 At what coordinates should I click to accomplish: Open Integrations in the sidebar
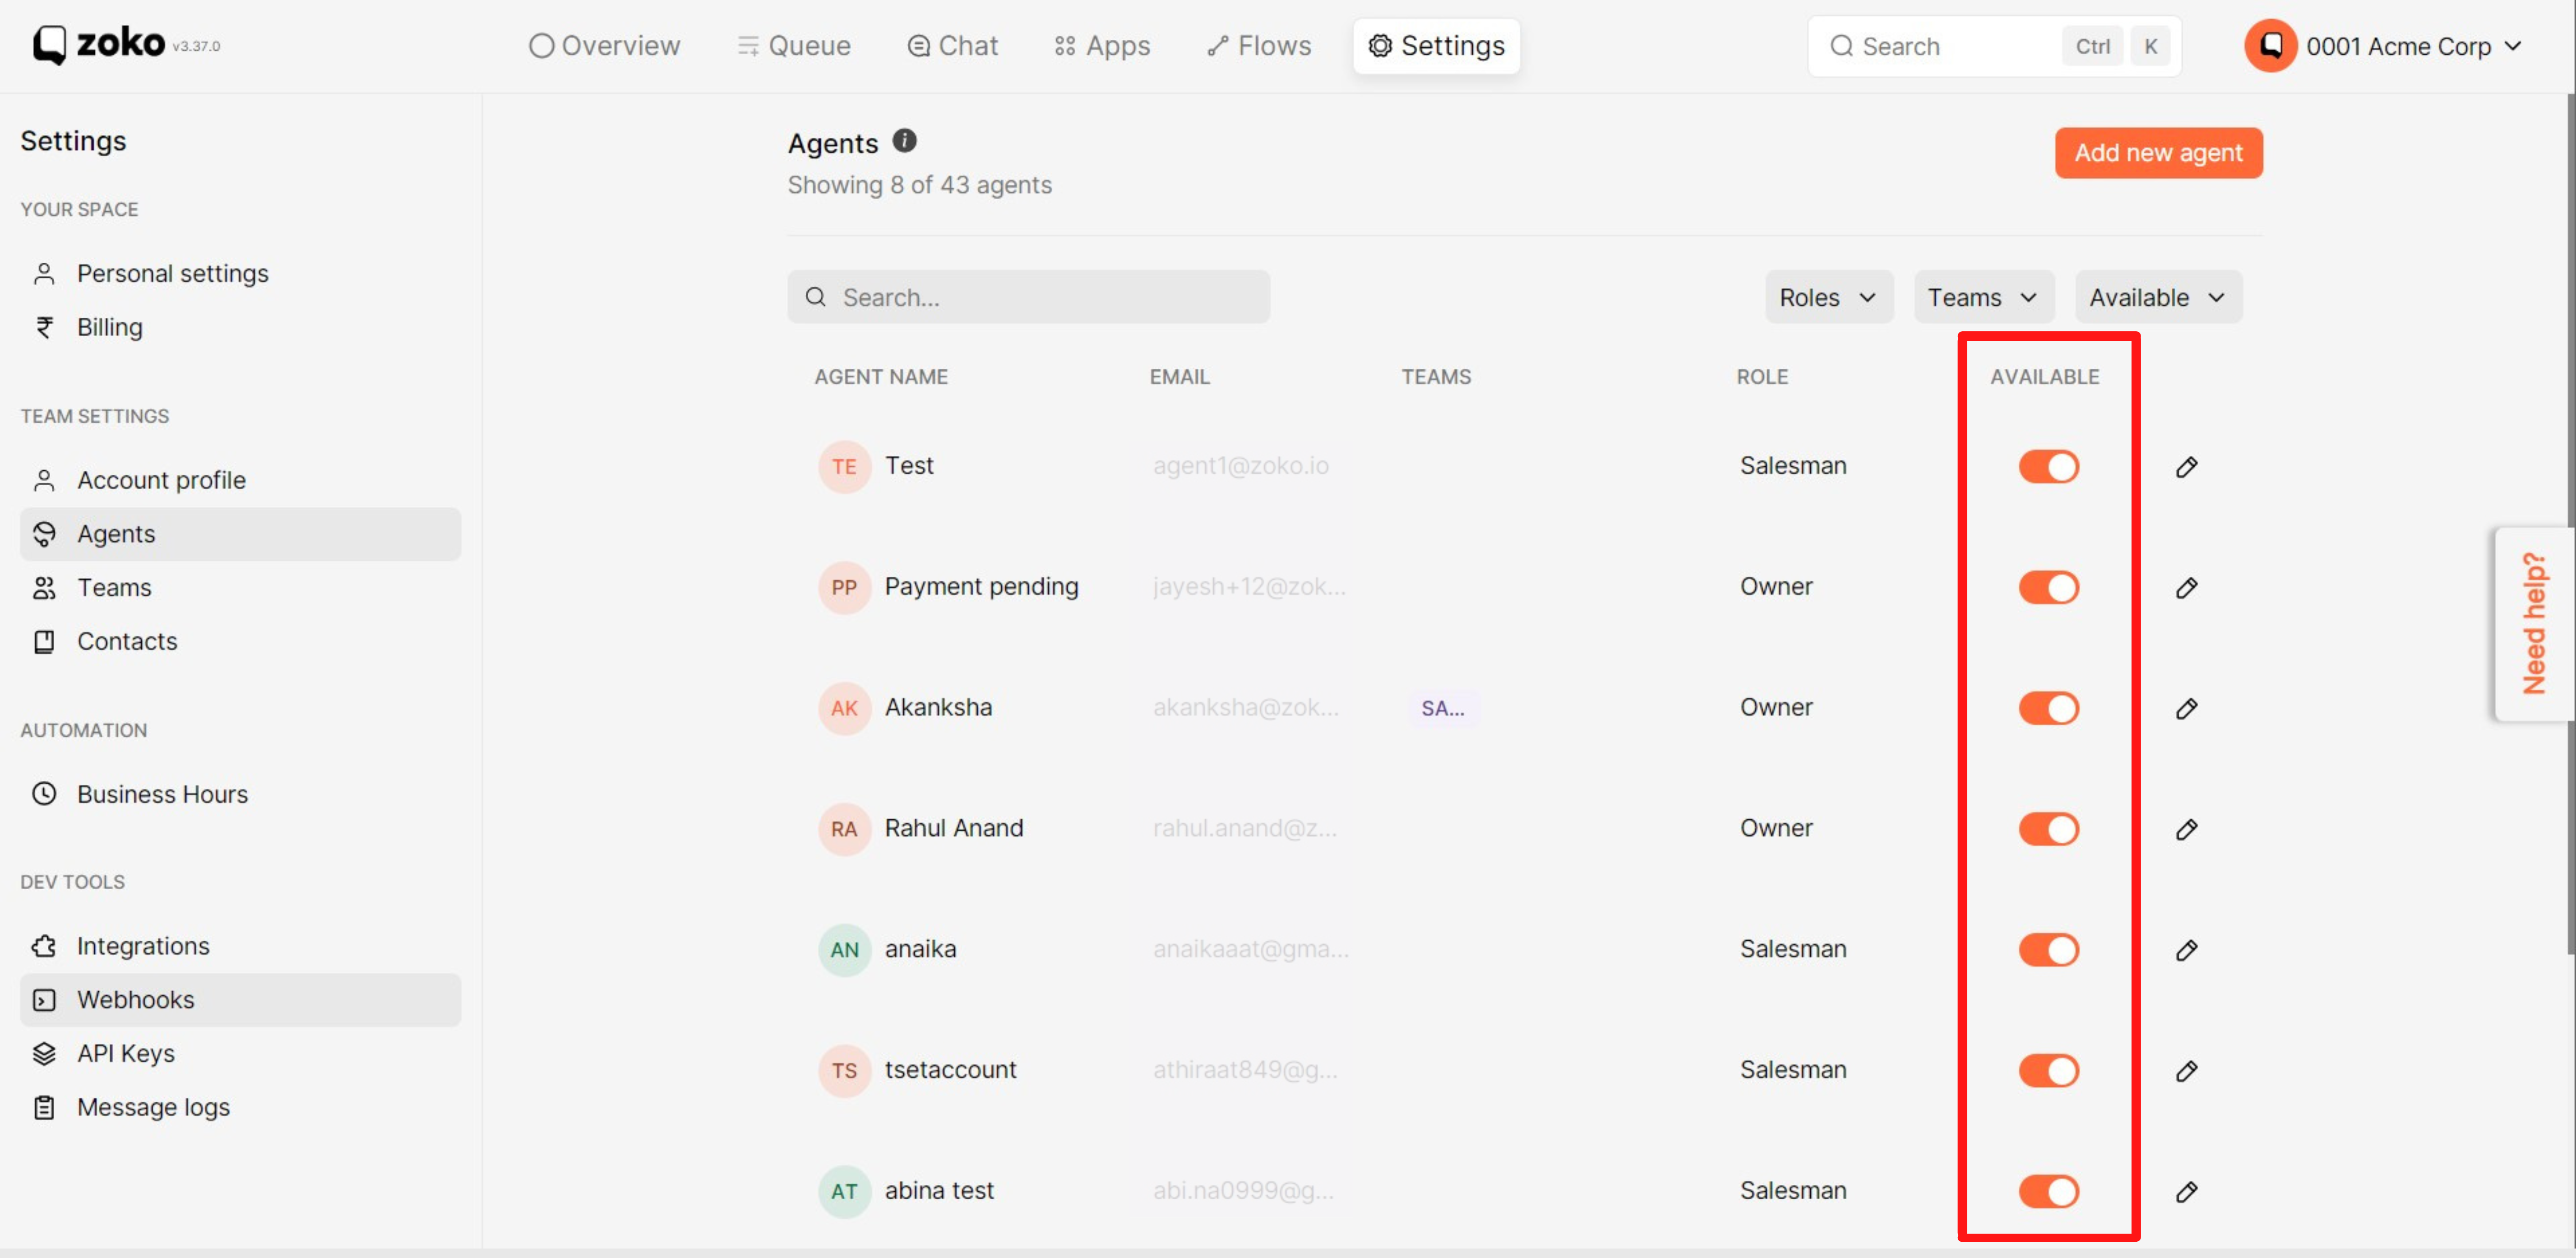[x=143, y=946]
